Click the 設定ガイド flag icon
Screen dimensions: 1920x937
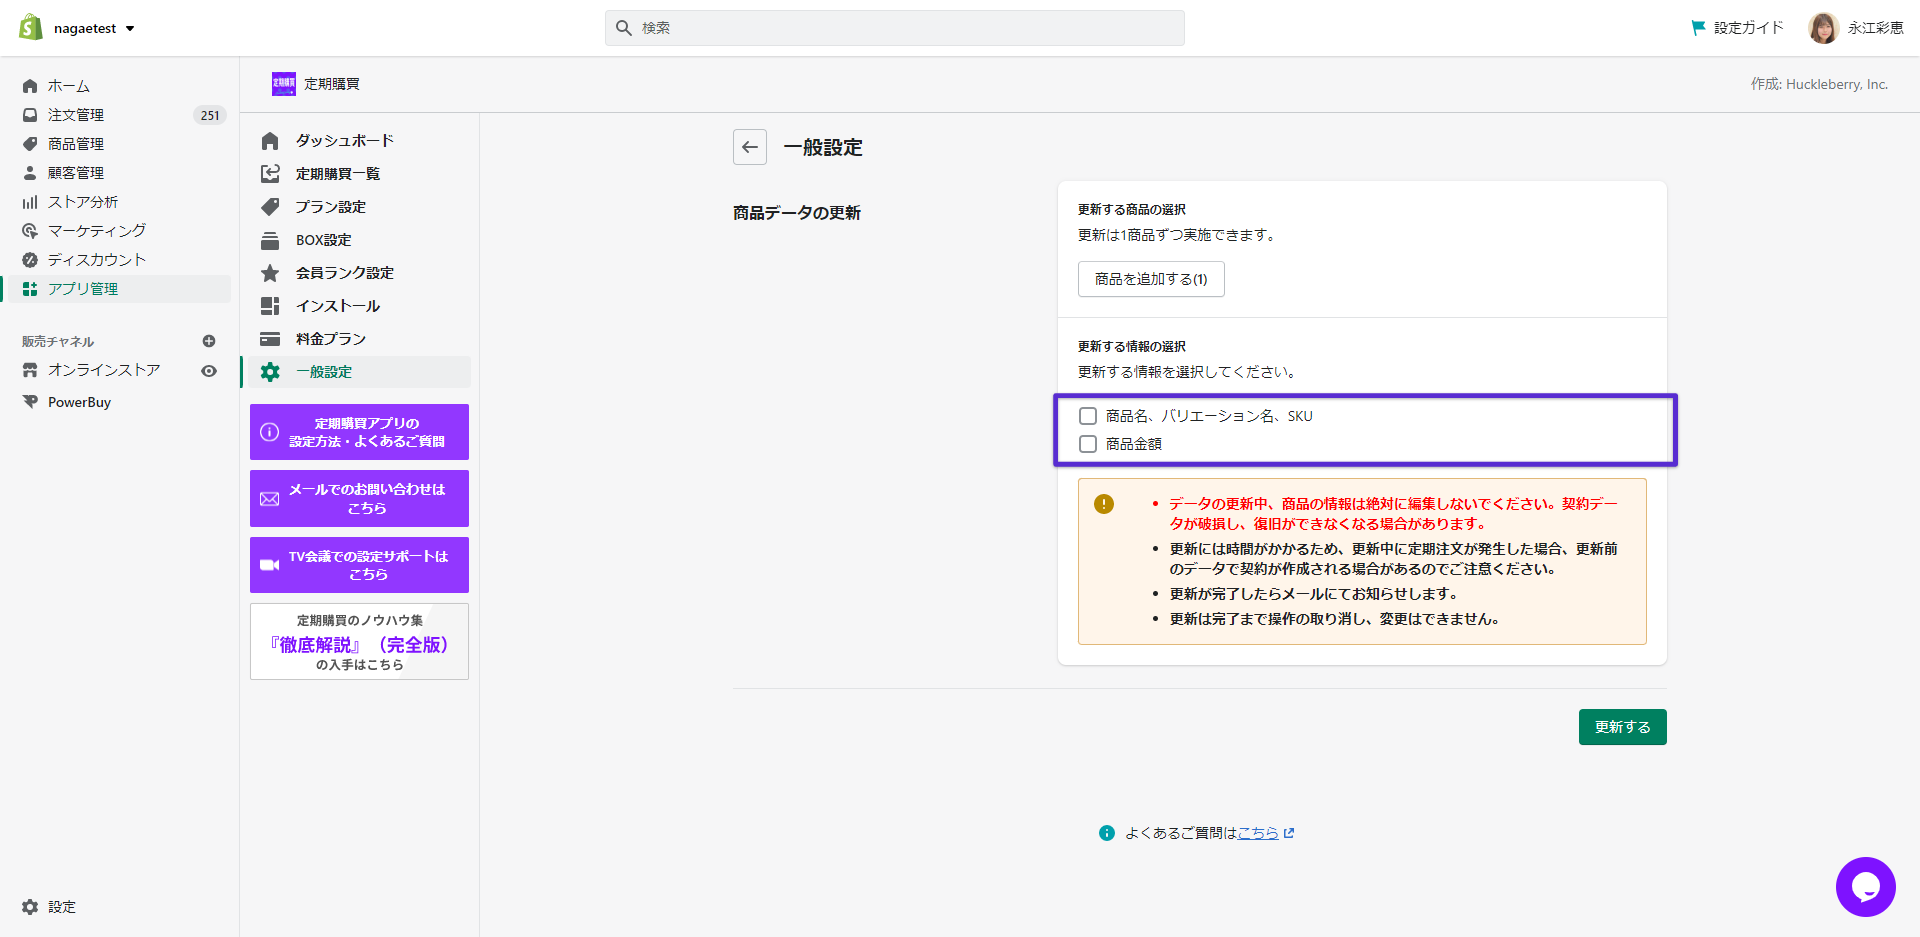1697,28
